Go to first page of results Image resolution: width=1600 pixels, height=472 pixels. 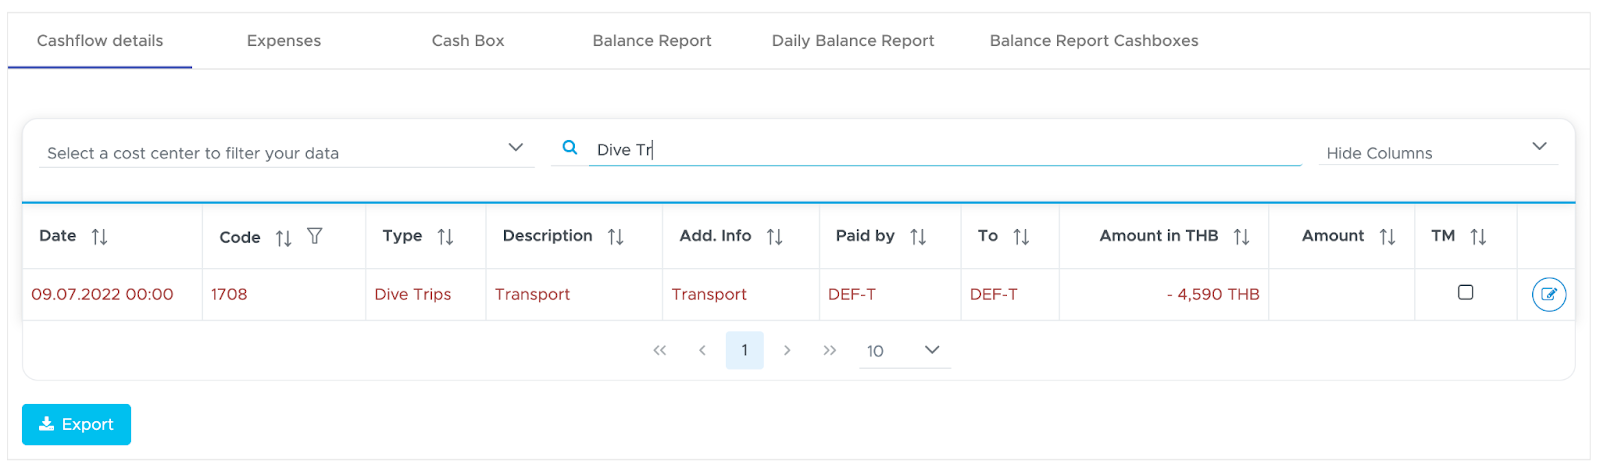[x=660, y=350]
